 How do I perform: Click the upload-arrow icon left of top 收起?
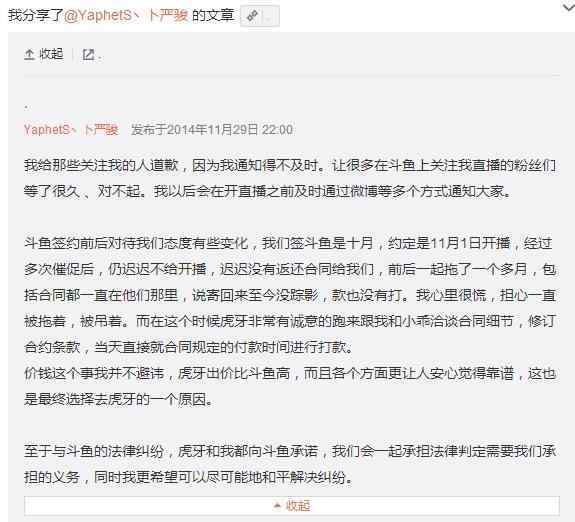29,55
